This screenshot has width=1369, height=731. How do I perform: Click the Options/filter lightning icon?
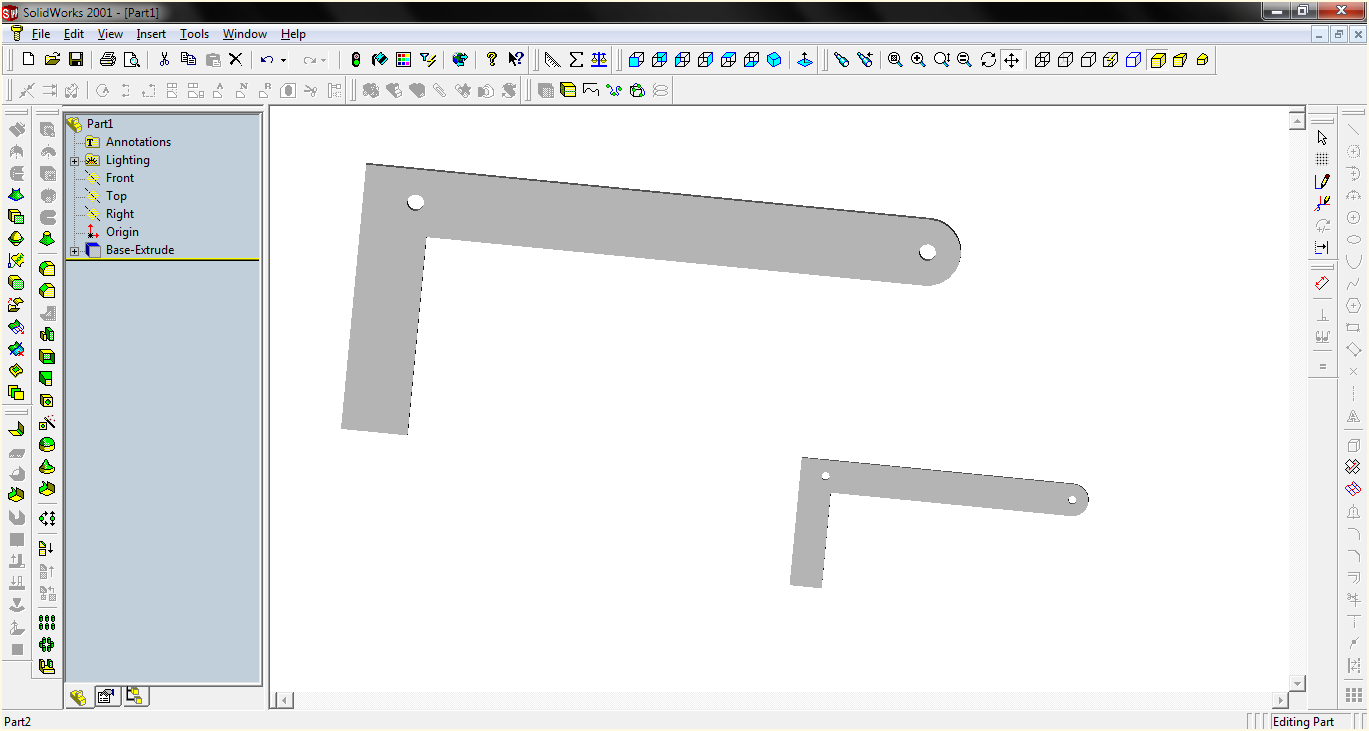click(428, 60)
